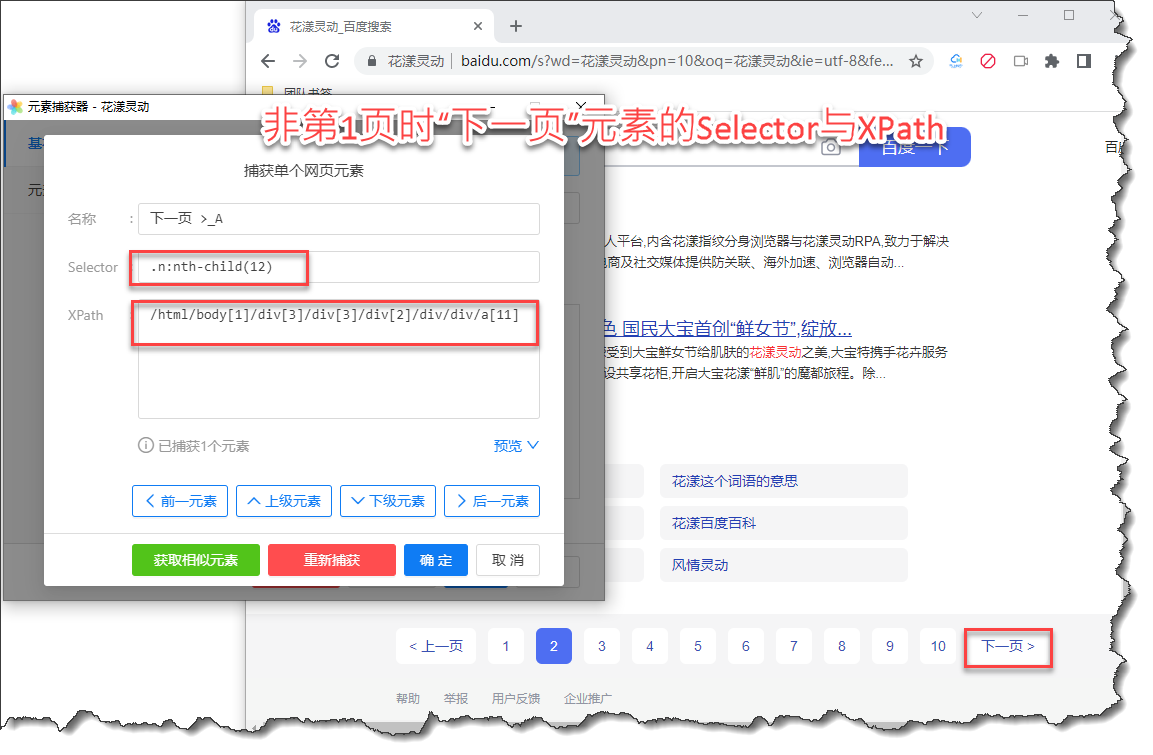Click the 已捕获1个元素 info icon

pos(146,446)
